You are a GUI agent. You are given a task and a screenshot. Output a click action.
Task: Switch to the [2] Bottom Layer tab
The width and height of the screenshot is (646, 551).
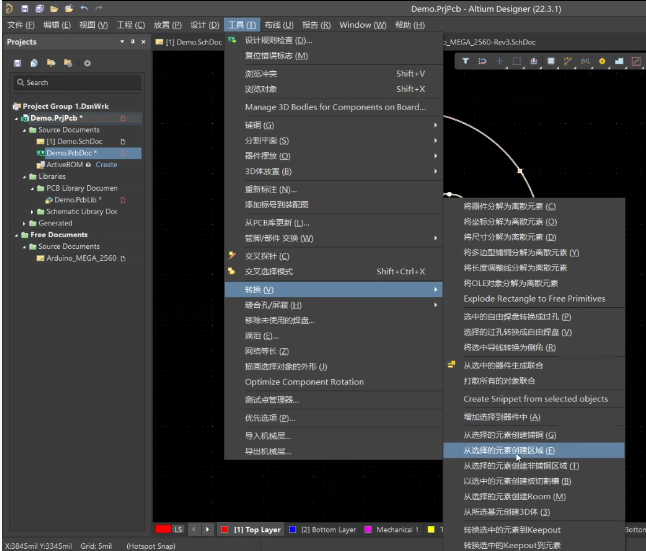click(323, 530)
